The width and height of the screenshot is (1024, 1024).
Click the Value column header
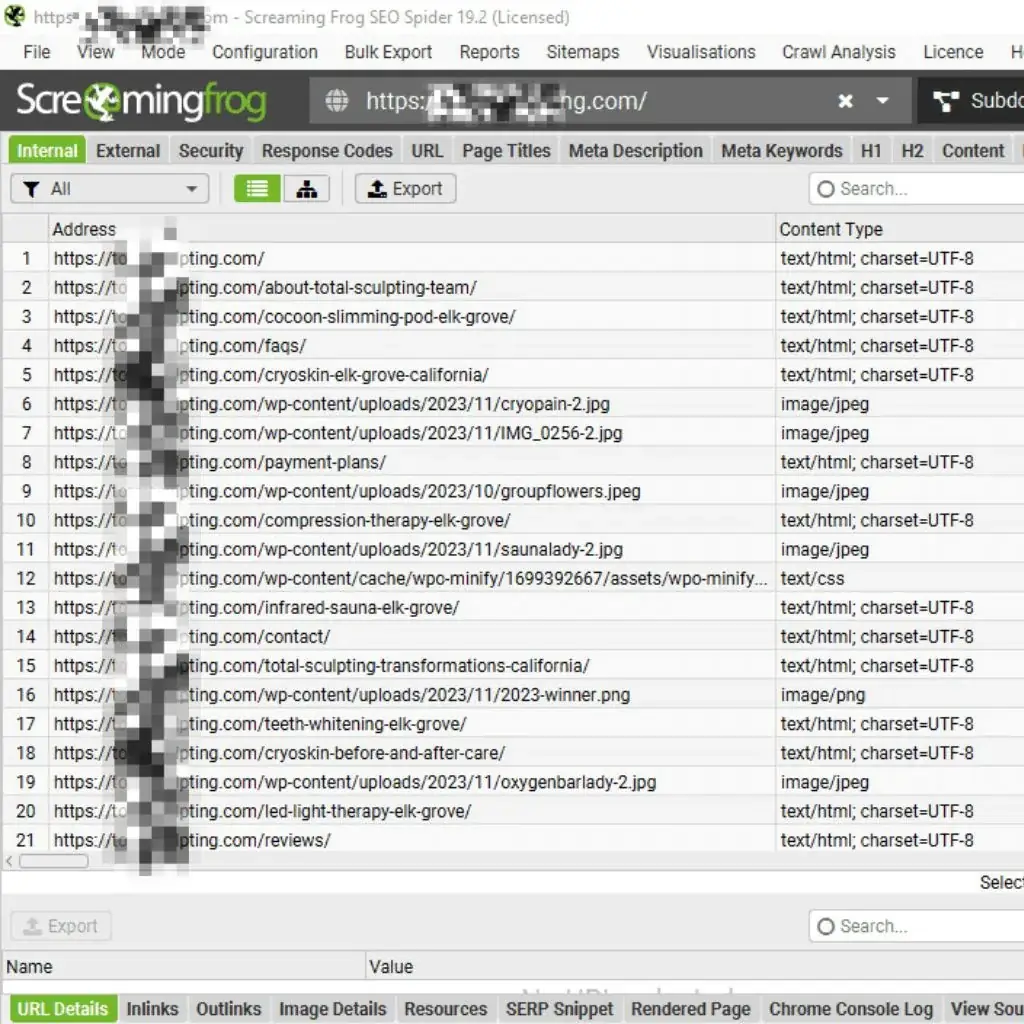click(x=694, y=967)
